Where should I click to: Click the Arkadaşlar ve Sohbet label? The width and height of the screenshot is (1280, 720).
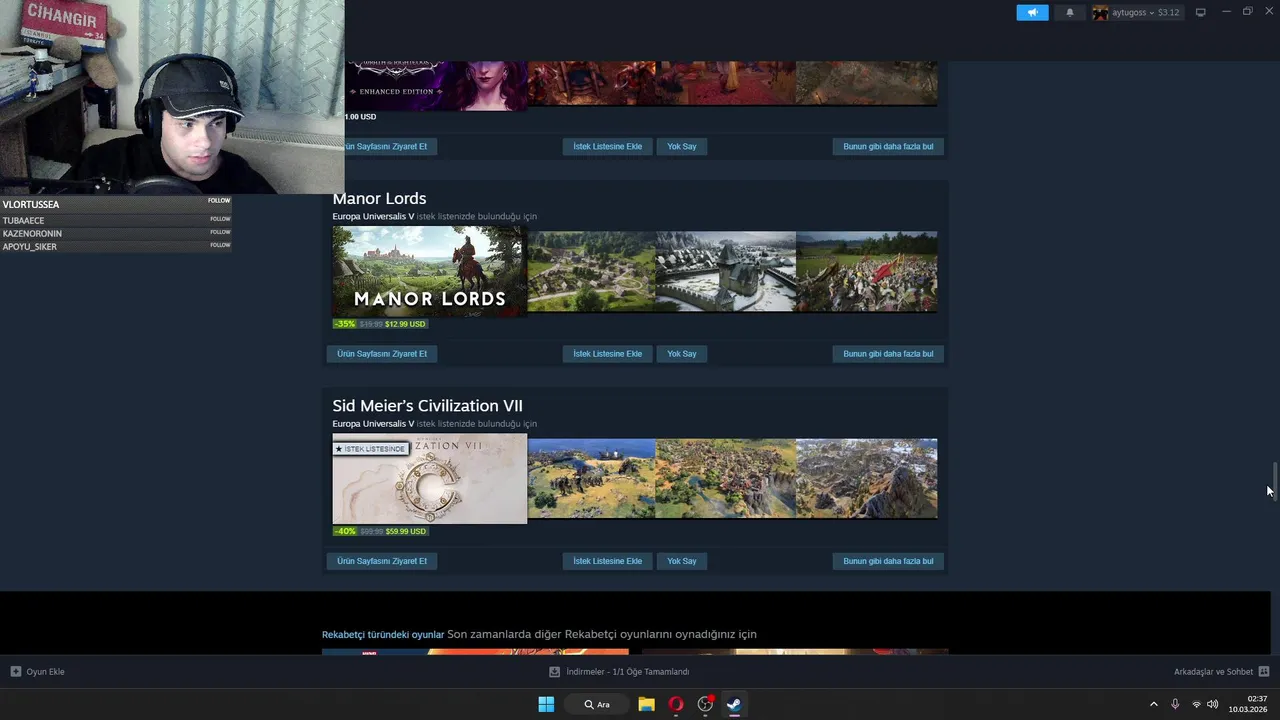coord(1214,672)
